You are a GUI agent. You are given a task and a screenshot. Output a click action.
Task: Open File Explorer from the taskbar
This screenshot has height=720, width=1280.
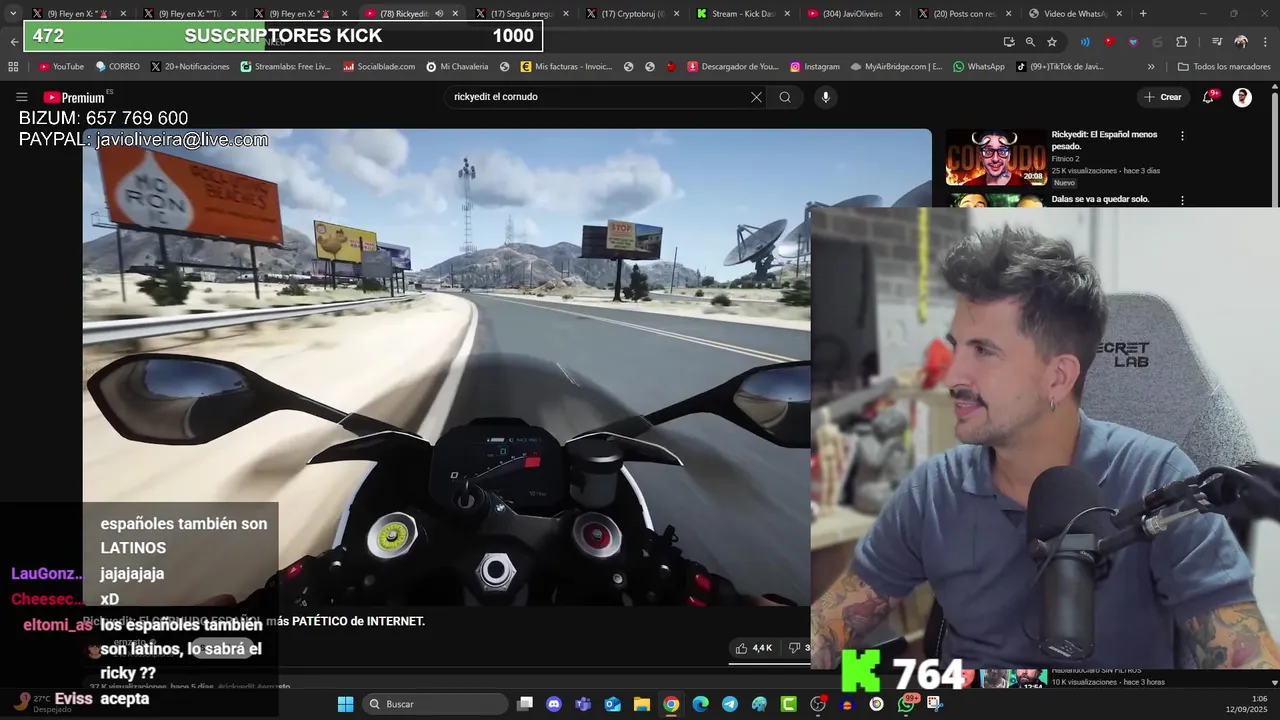642,704
